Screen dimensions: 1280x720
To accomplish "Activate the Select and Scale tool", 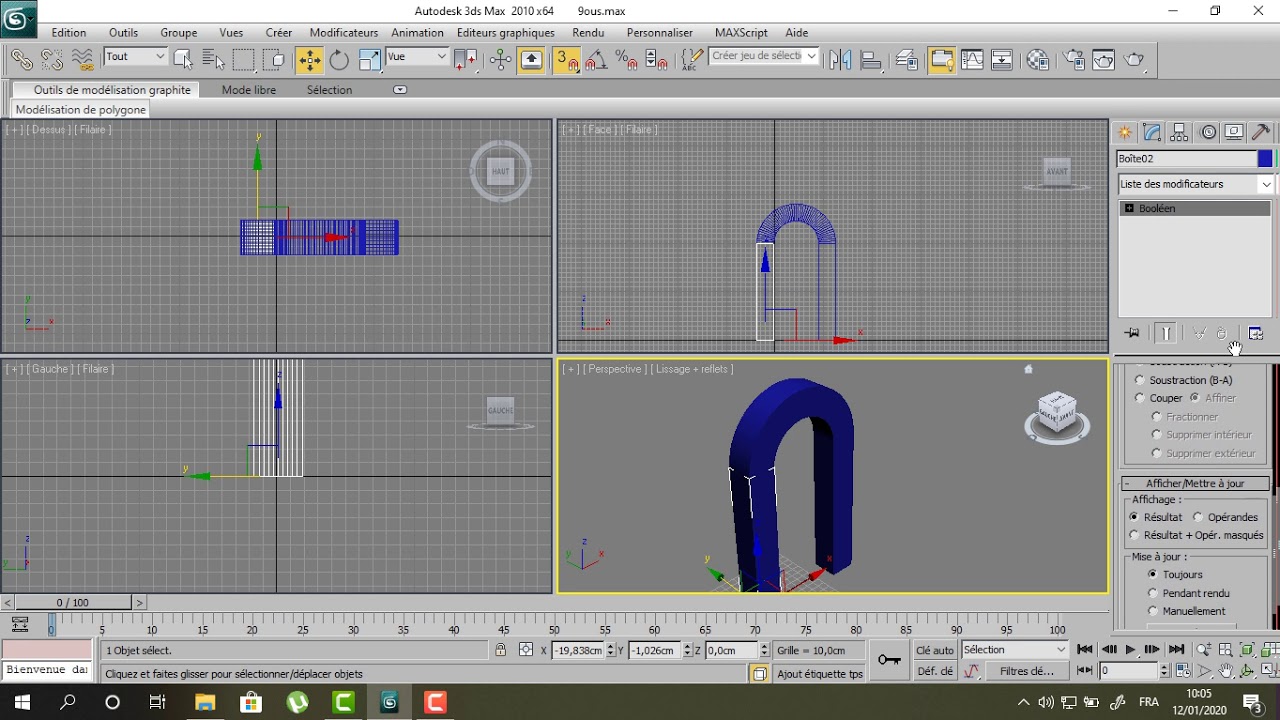I will (x=369, y=60).
